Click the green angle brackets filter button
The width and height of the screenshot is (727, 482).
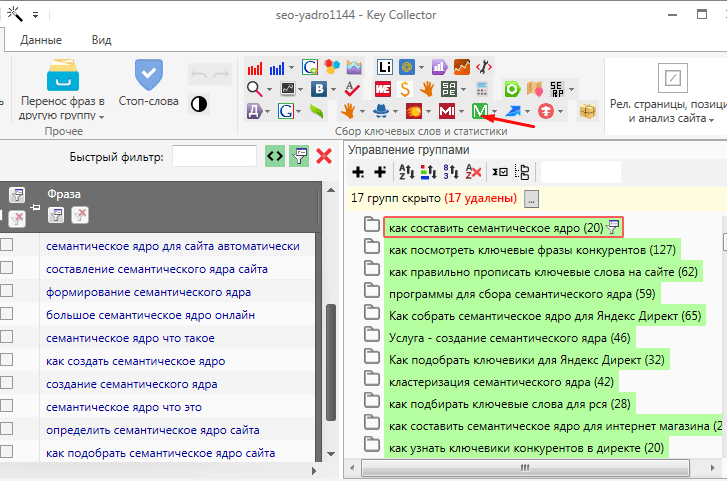pos(275,156)
